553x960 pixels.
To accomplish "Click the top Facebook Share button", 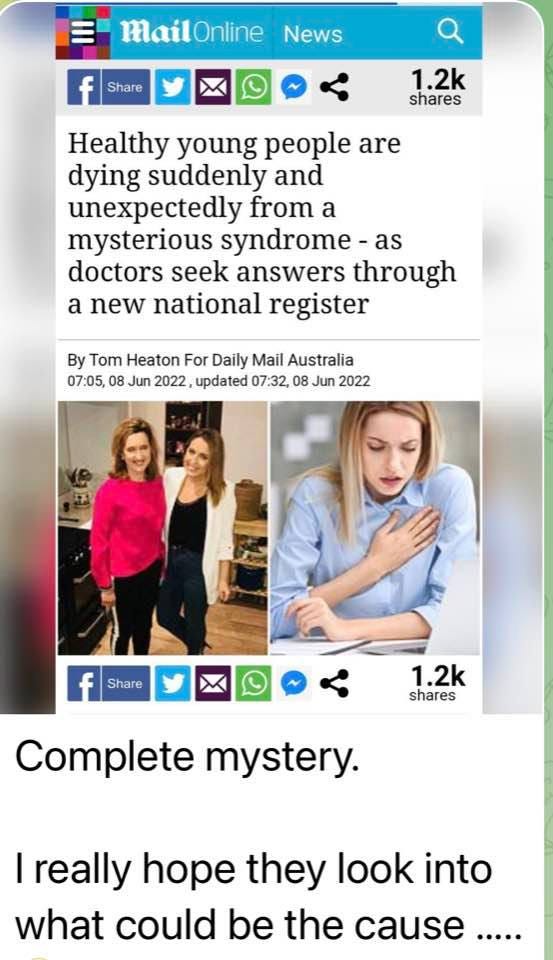I will pyautogui.click(x=108, y=87).
